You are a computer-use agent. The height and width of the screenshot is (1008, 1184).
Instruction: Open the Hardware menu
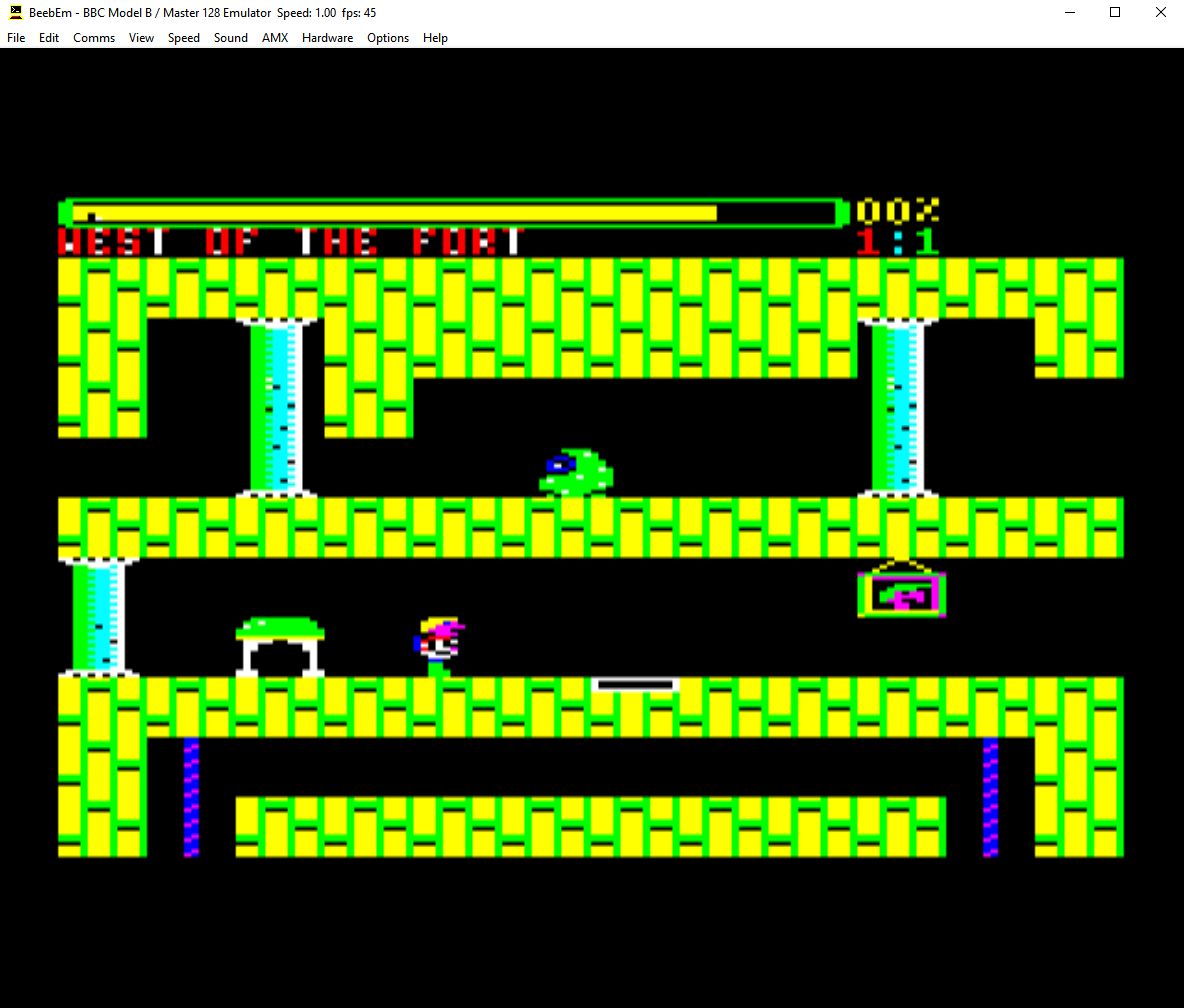click(x=327, y=37)
